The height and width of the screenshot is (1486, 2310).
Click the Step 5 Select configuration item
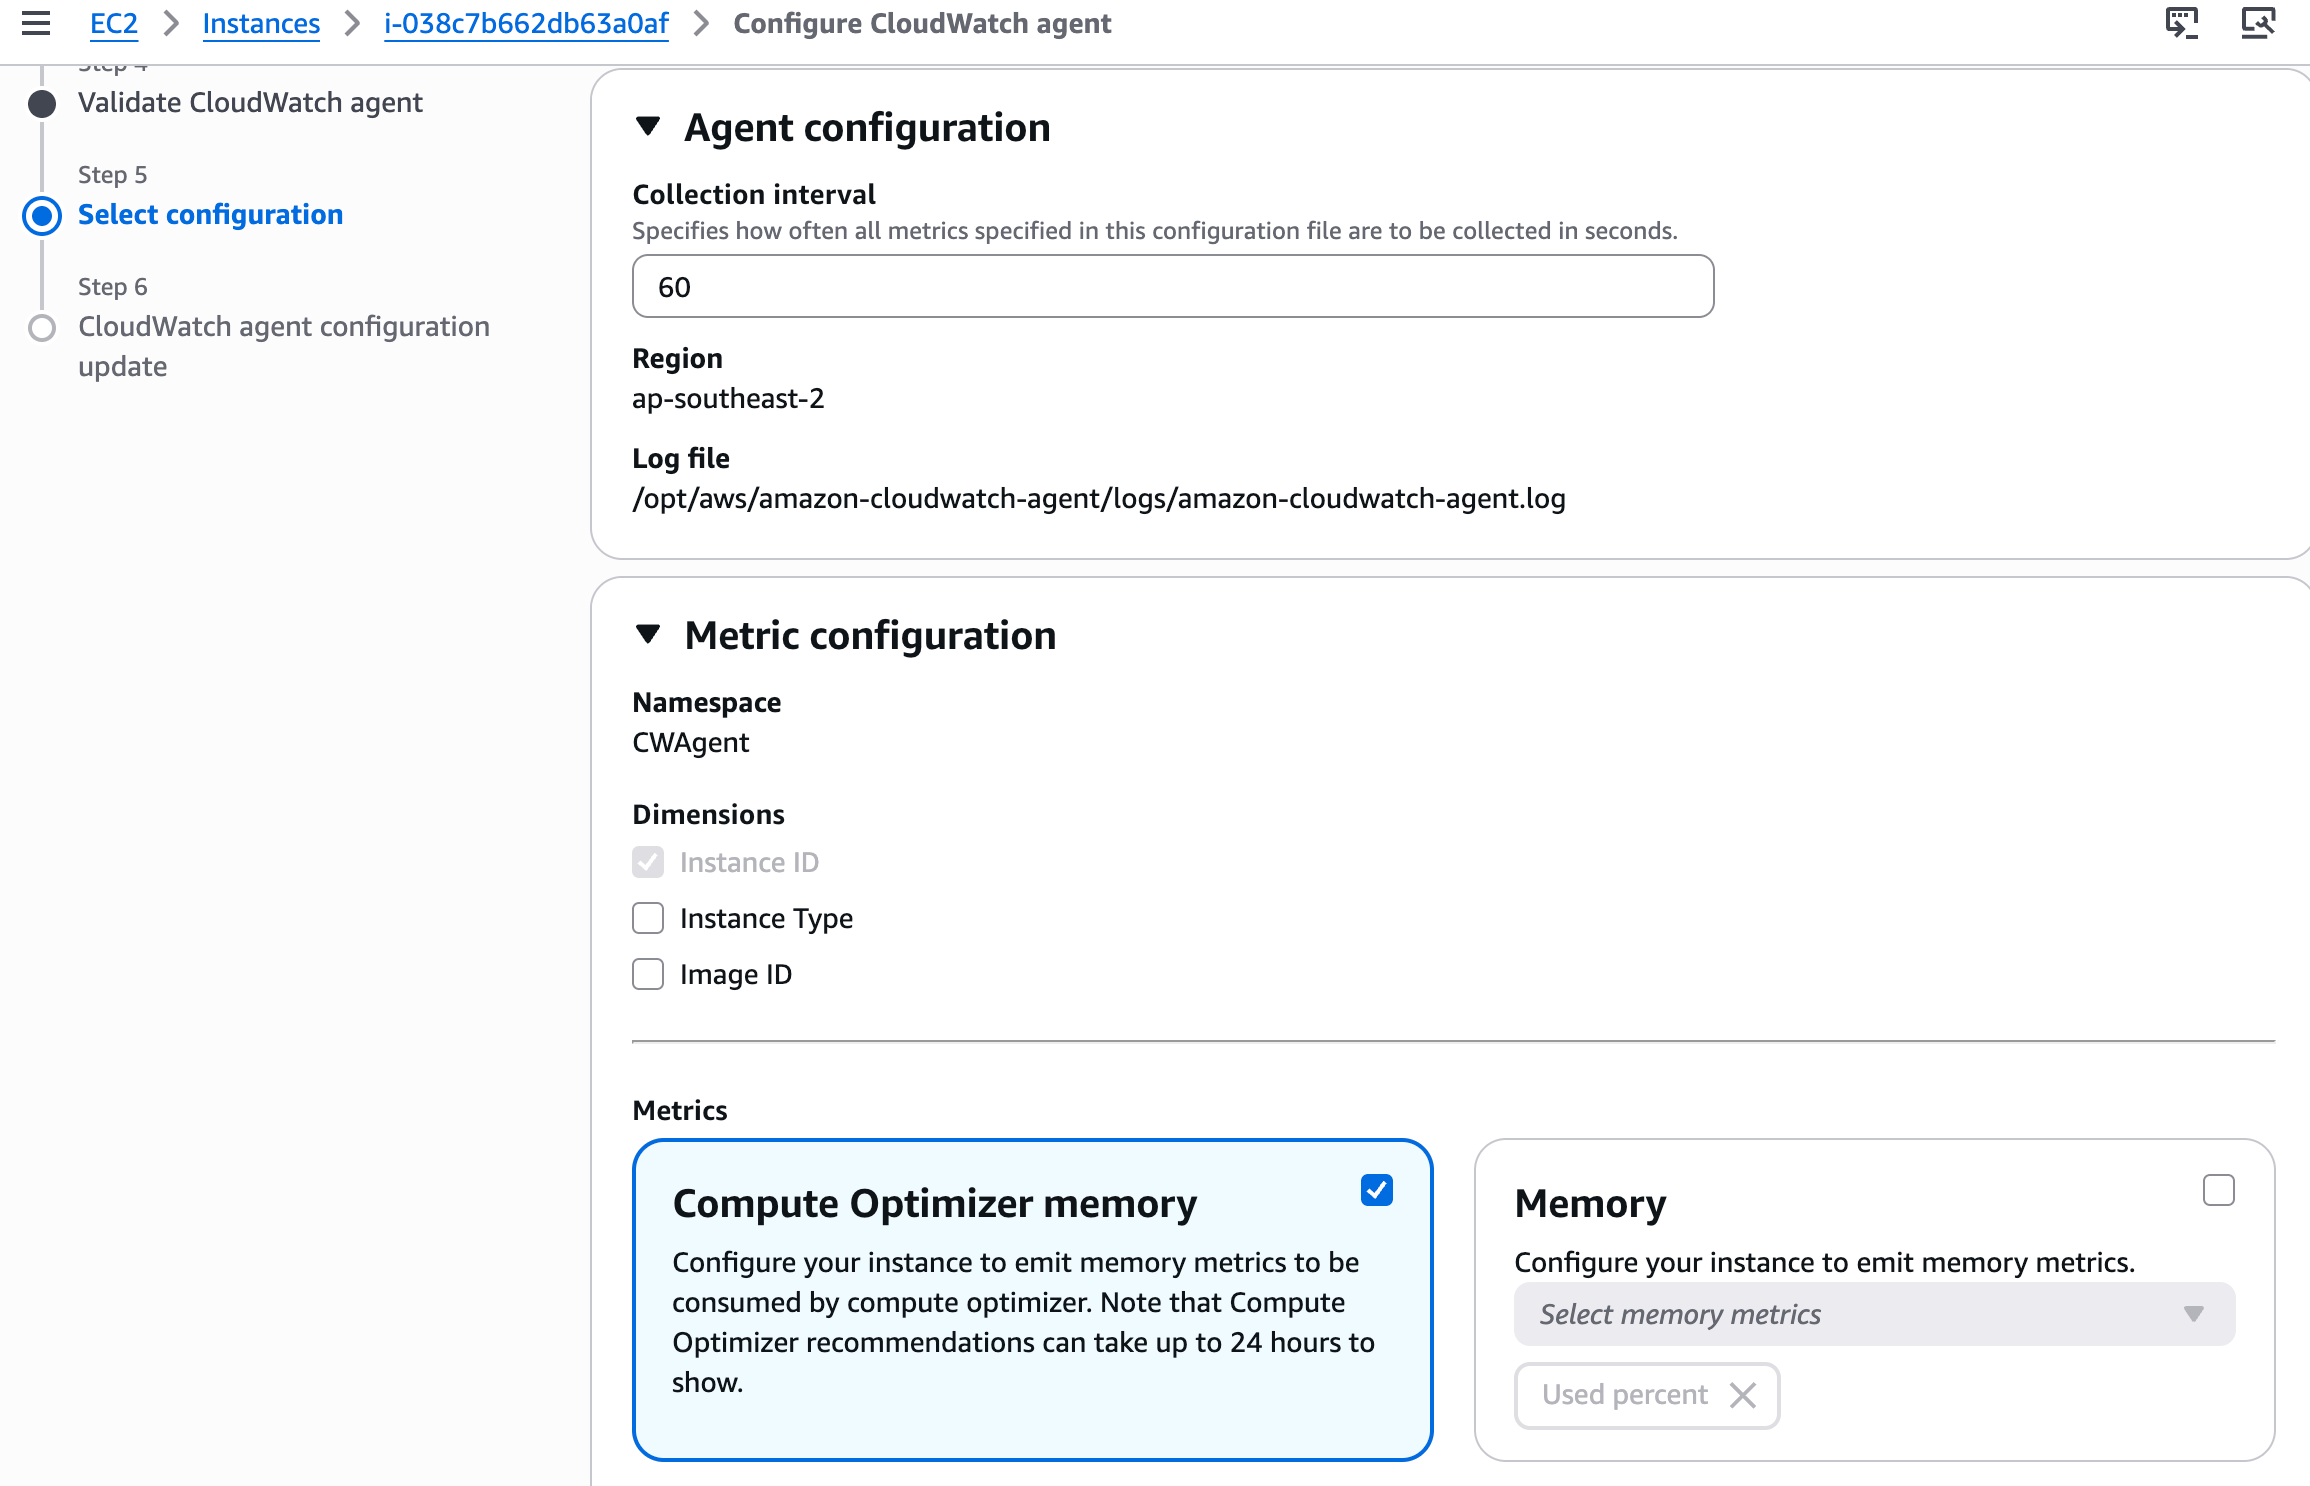(x=210, y=214)
